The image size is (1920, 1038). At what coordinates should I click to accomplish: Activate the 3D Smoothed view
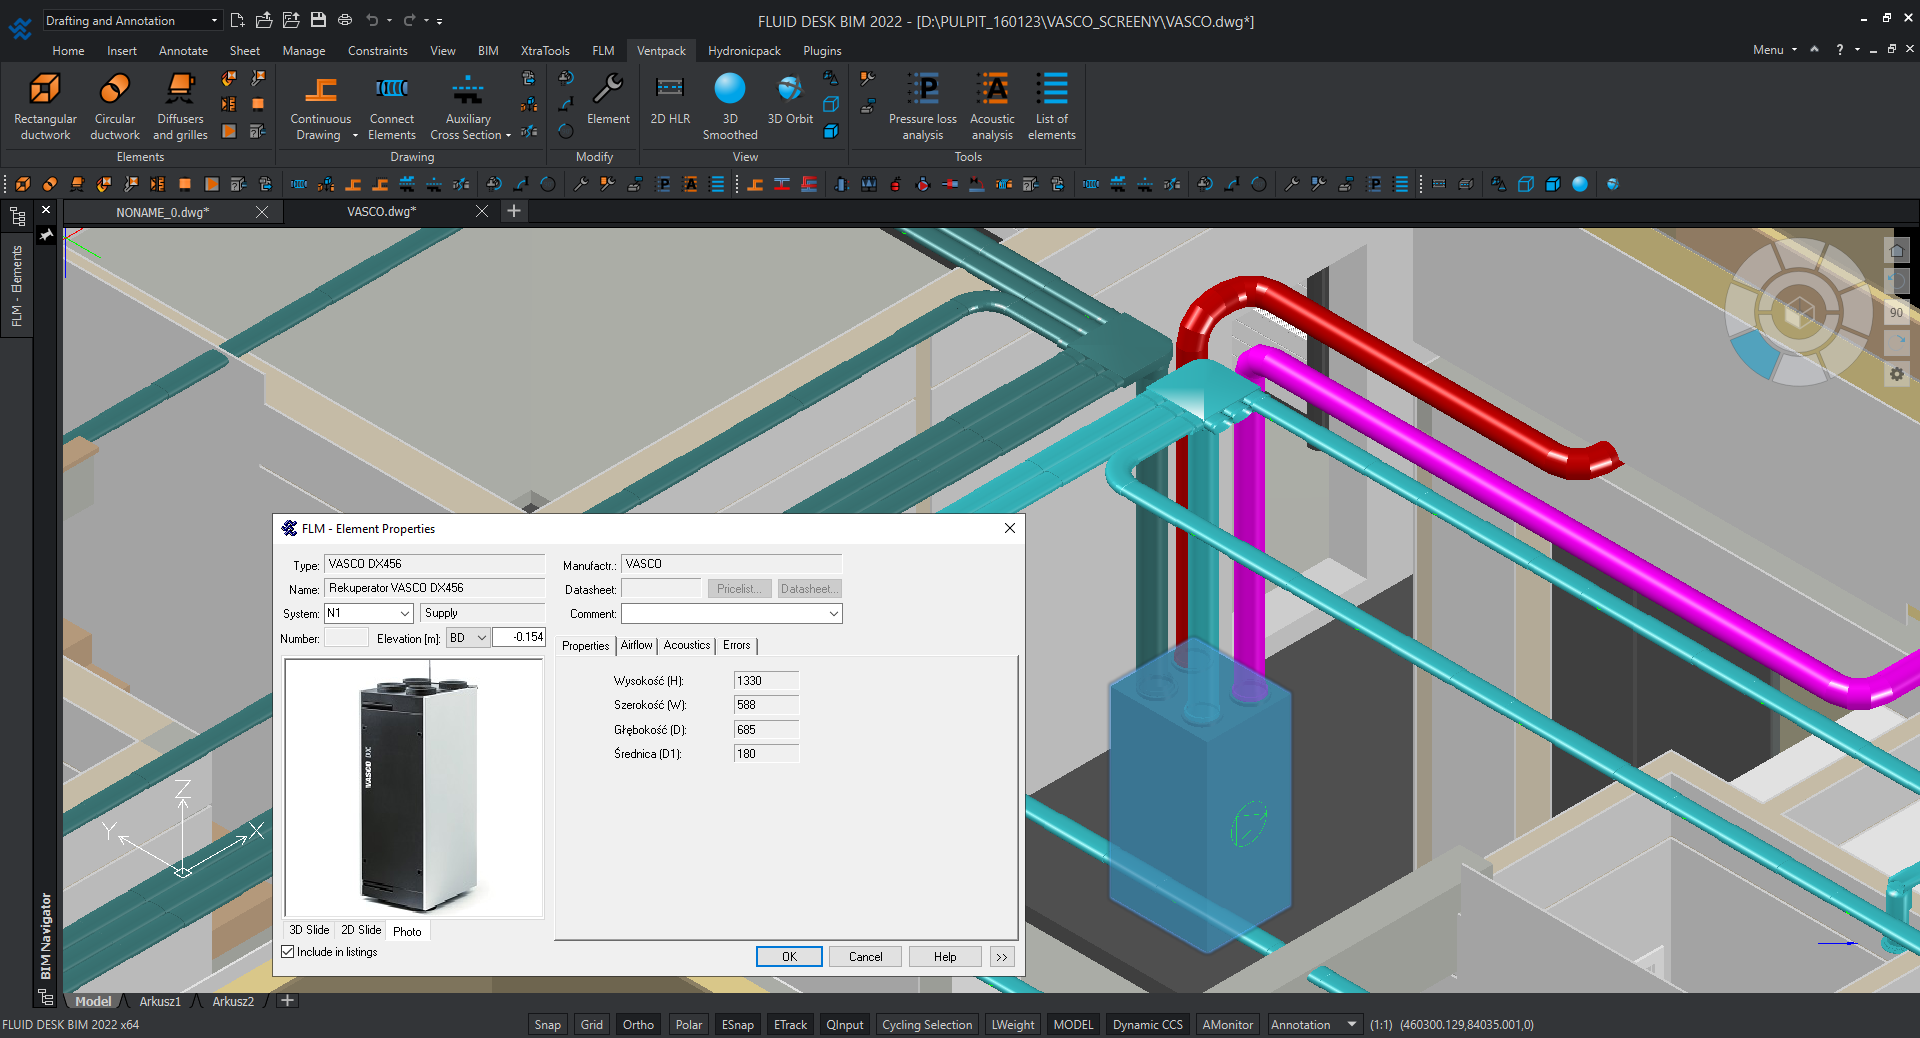(730, 105)
